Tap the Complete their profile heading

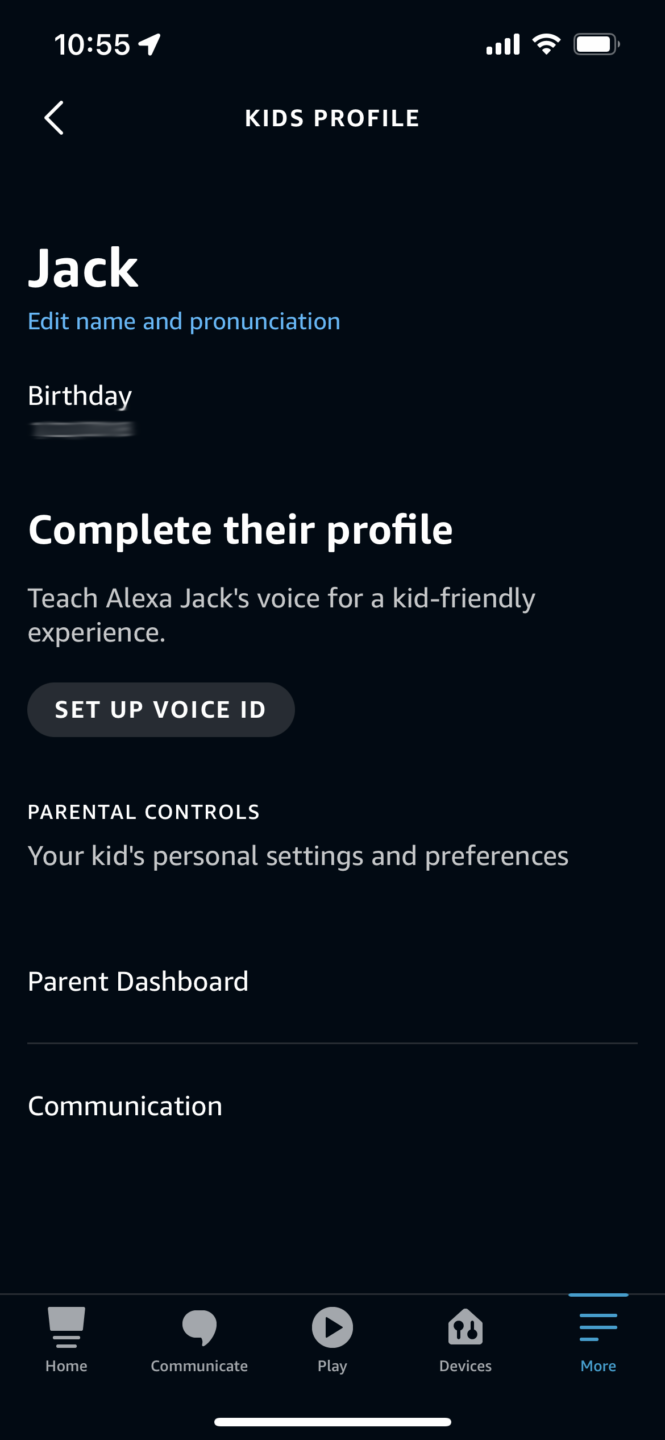tap(240, 530)
